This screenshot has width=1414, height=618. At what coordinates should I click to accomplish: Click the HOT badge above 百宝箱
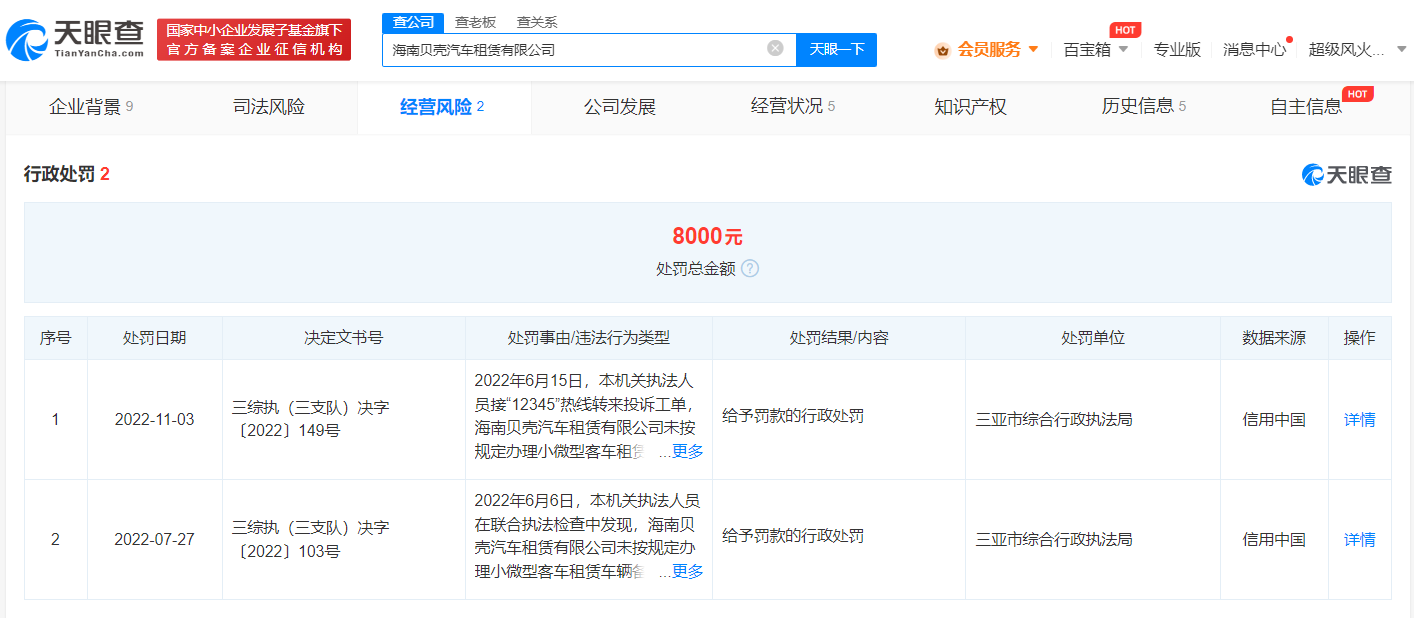tap(1124, 29)
